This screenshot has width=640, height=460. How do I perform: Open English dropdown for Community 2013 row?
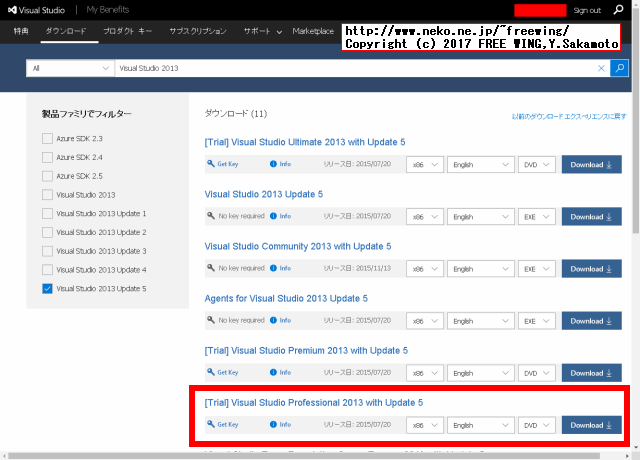click(x=481, y=269)
